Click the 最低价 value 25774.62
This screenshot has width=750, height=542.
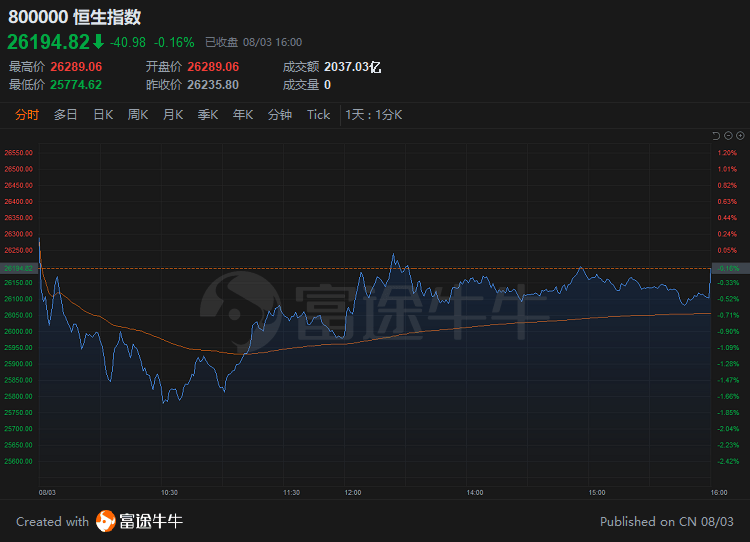pos(76,85)
